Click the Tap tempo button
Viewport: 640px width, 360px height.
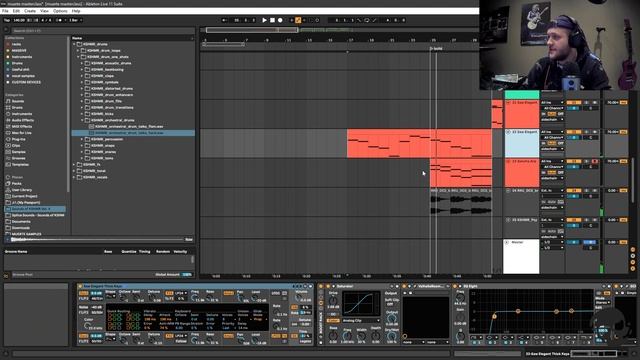pyautogui.click(x=7, y=20)
